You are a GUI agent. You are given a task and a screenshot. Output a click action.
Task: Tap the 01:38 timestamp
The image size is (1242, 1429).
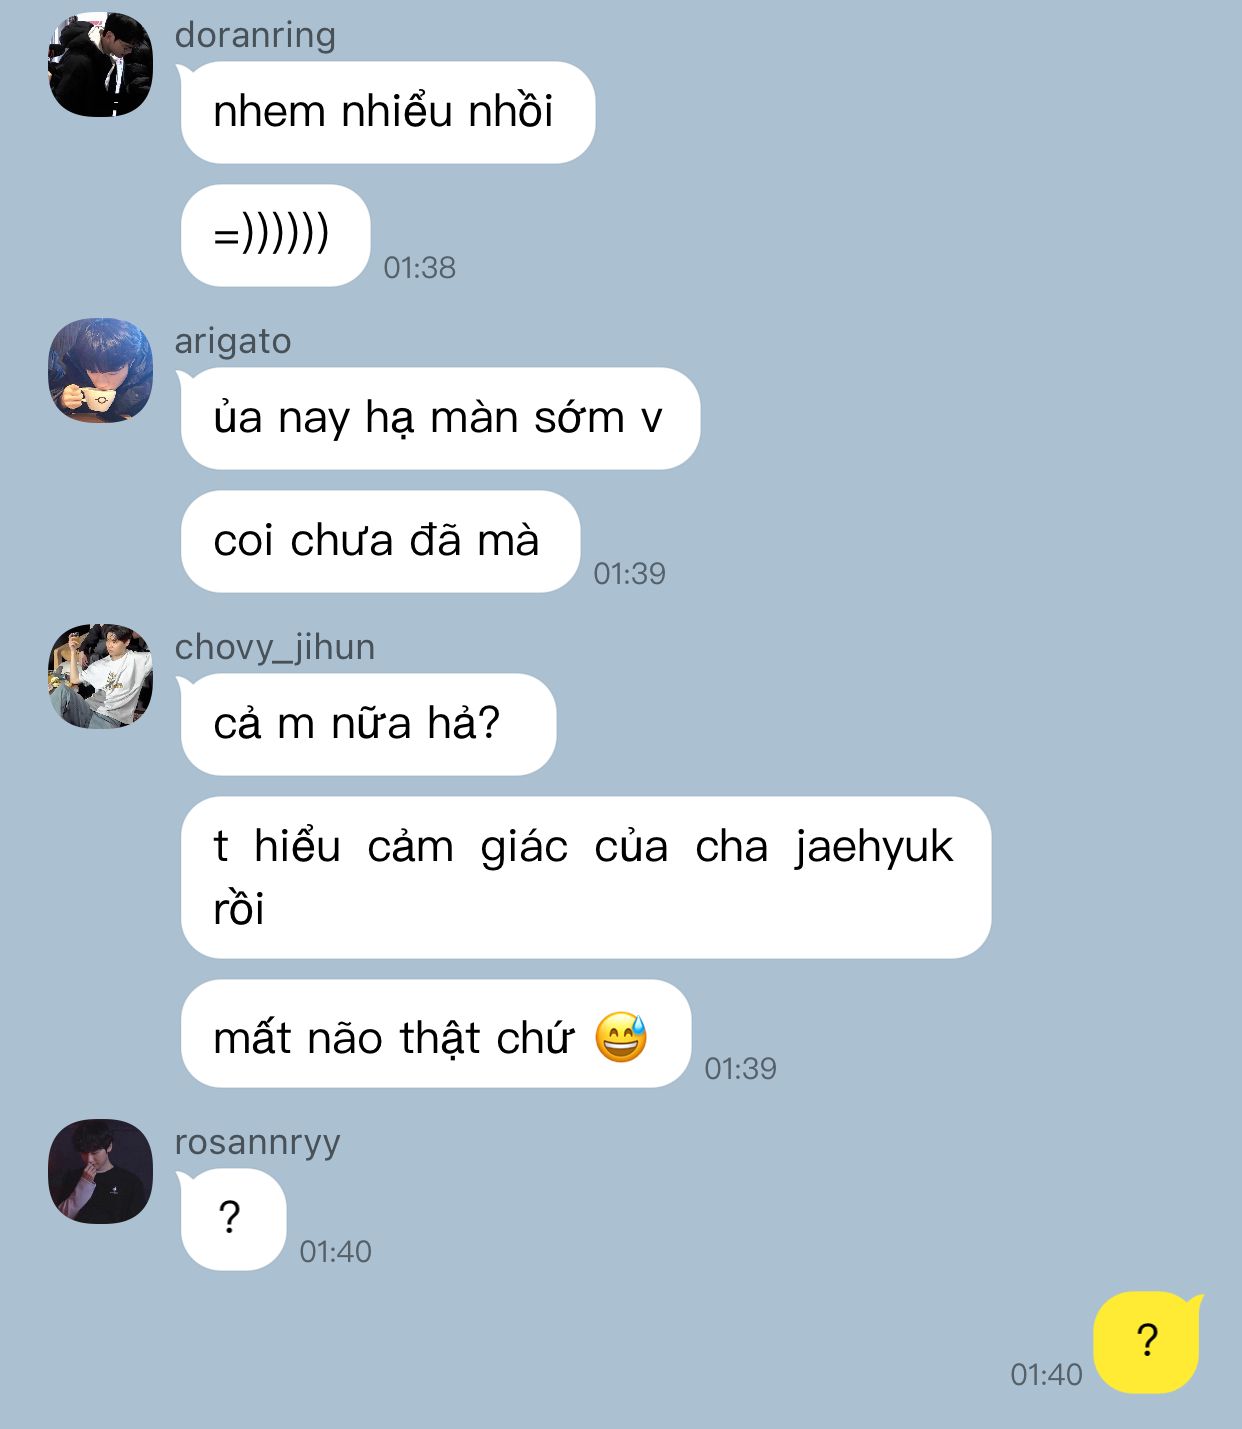(419, 267)
